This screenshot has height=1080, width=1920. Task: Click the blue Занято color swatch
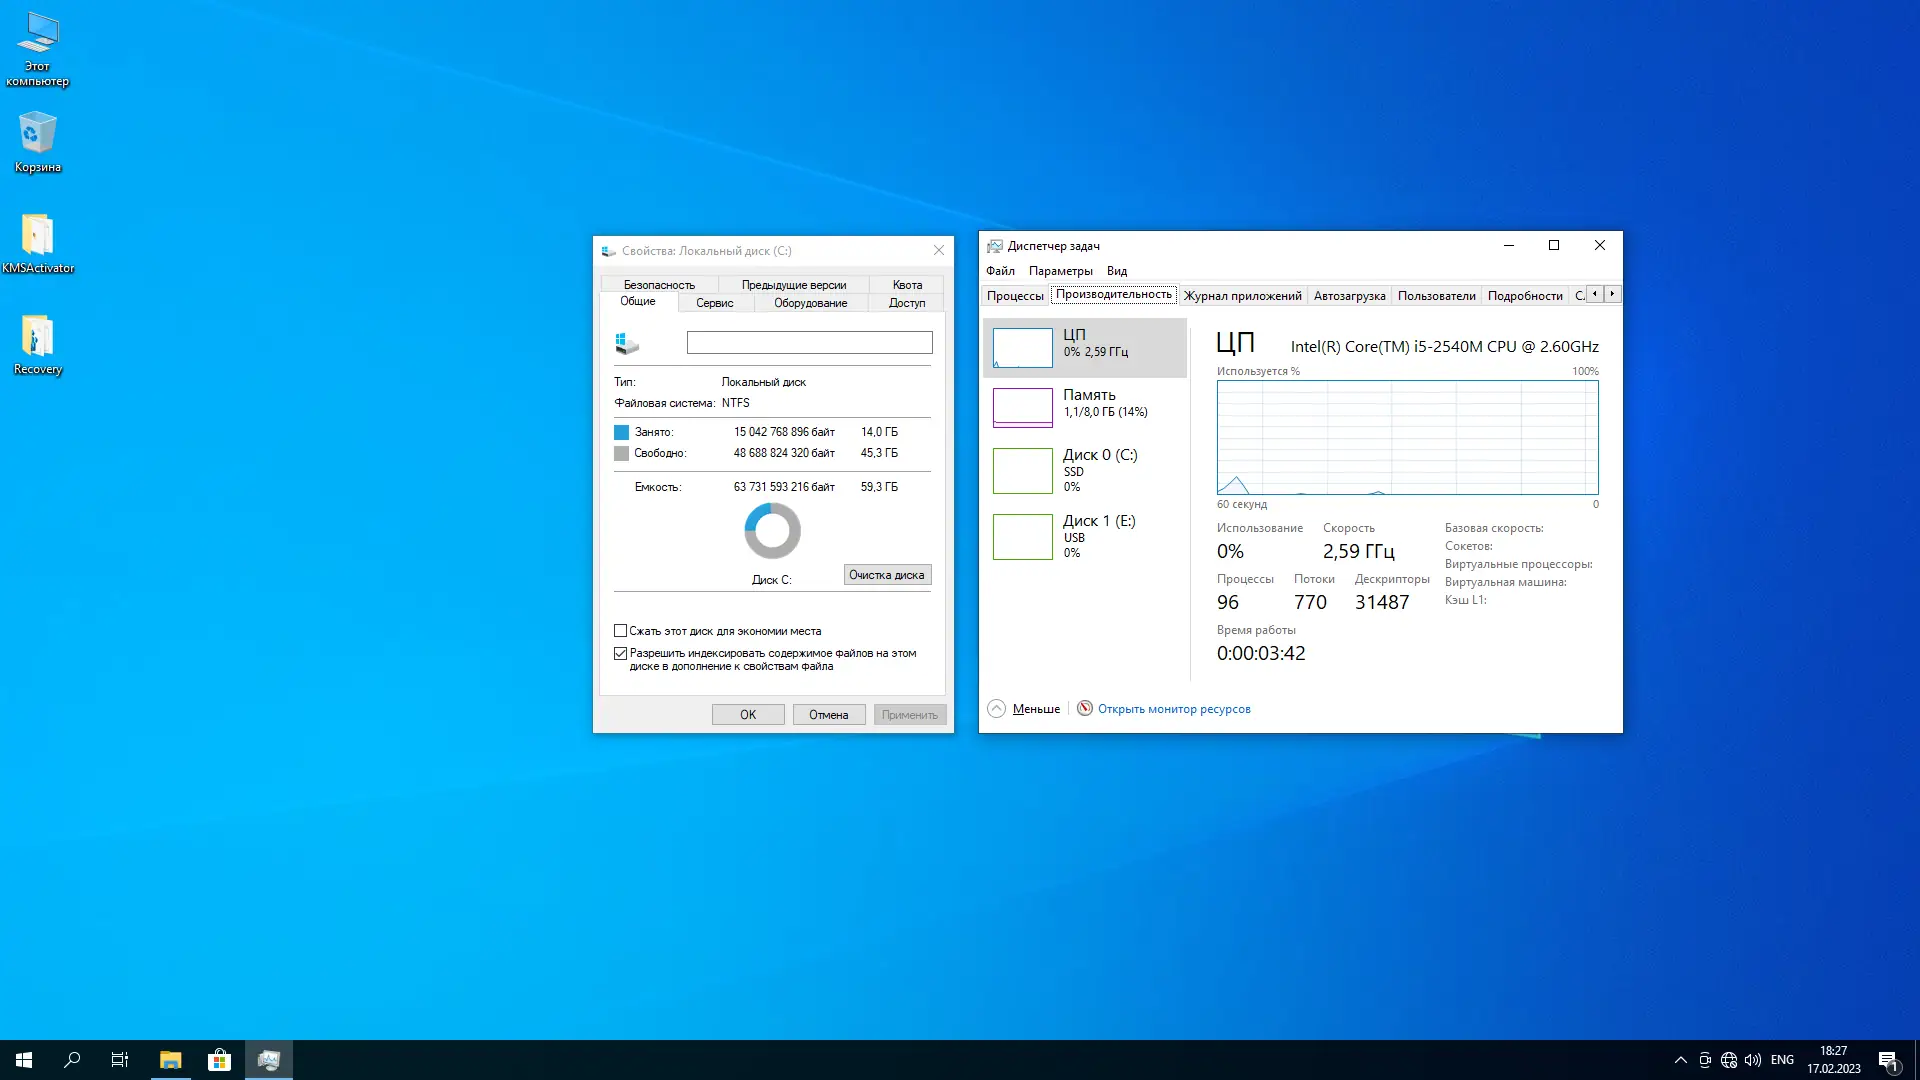pyautogui.click(x=621, y=431)
